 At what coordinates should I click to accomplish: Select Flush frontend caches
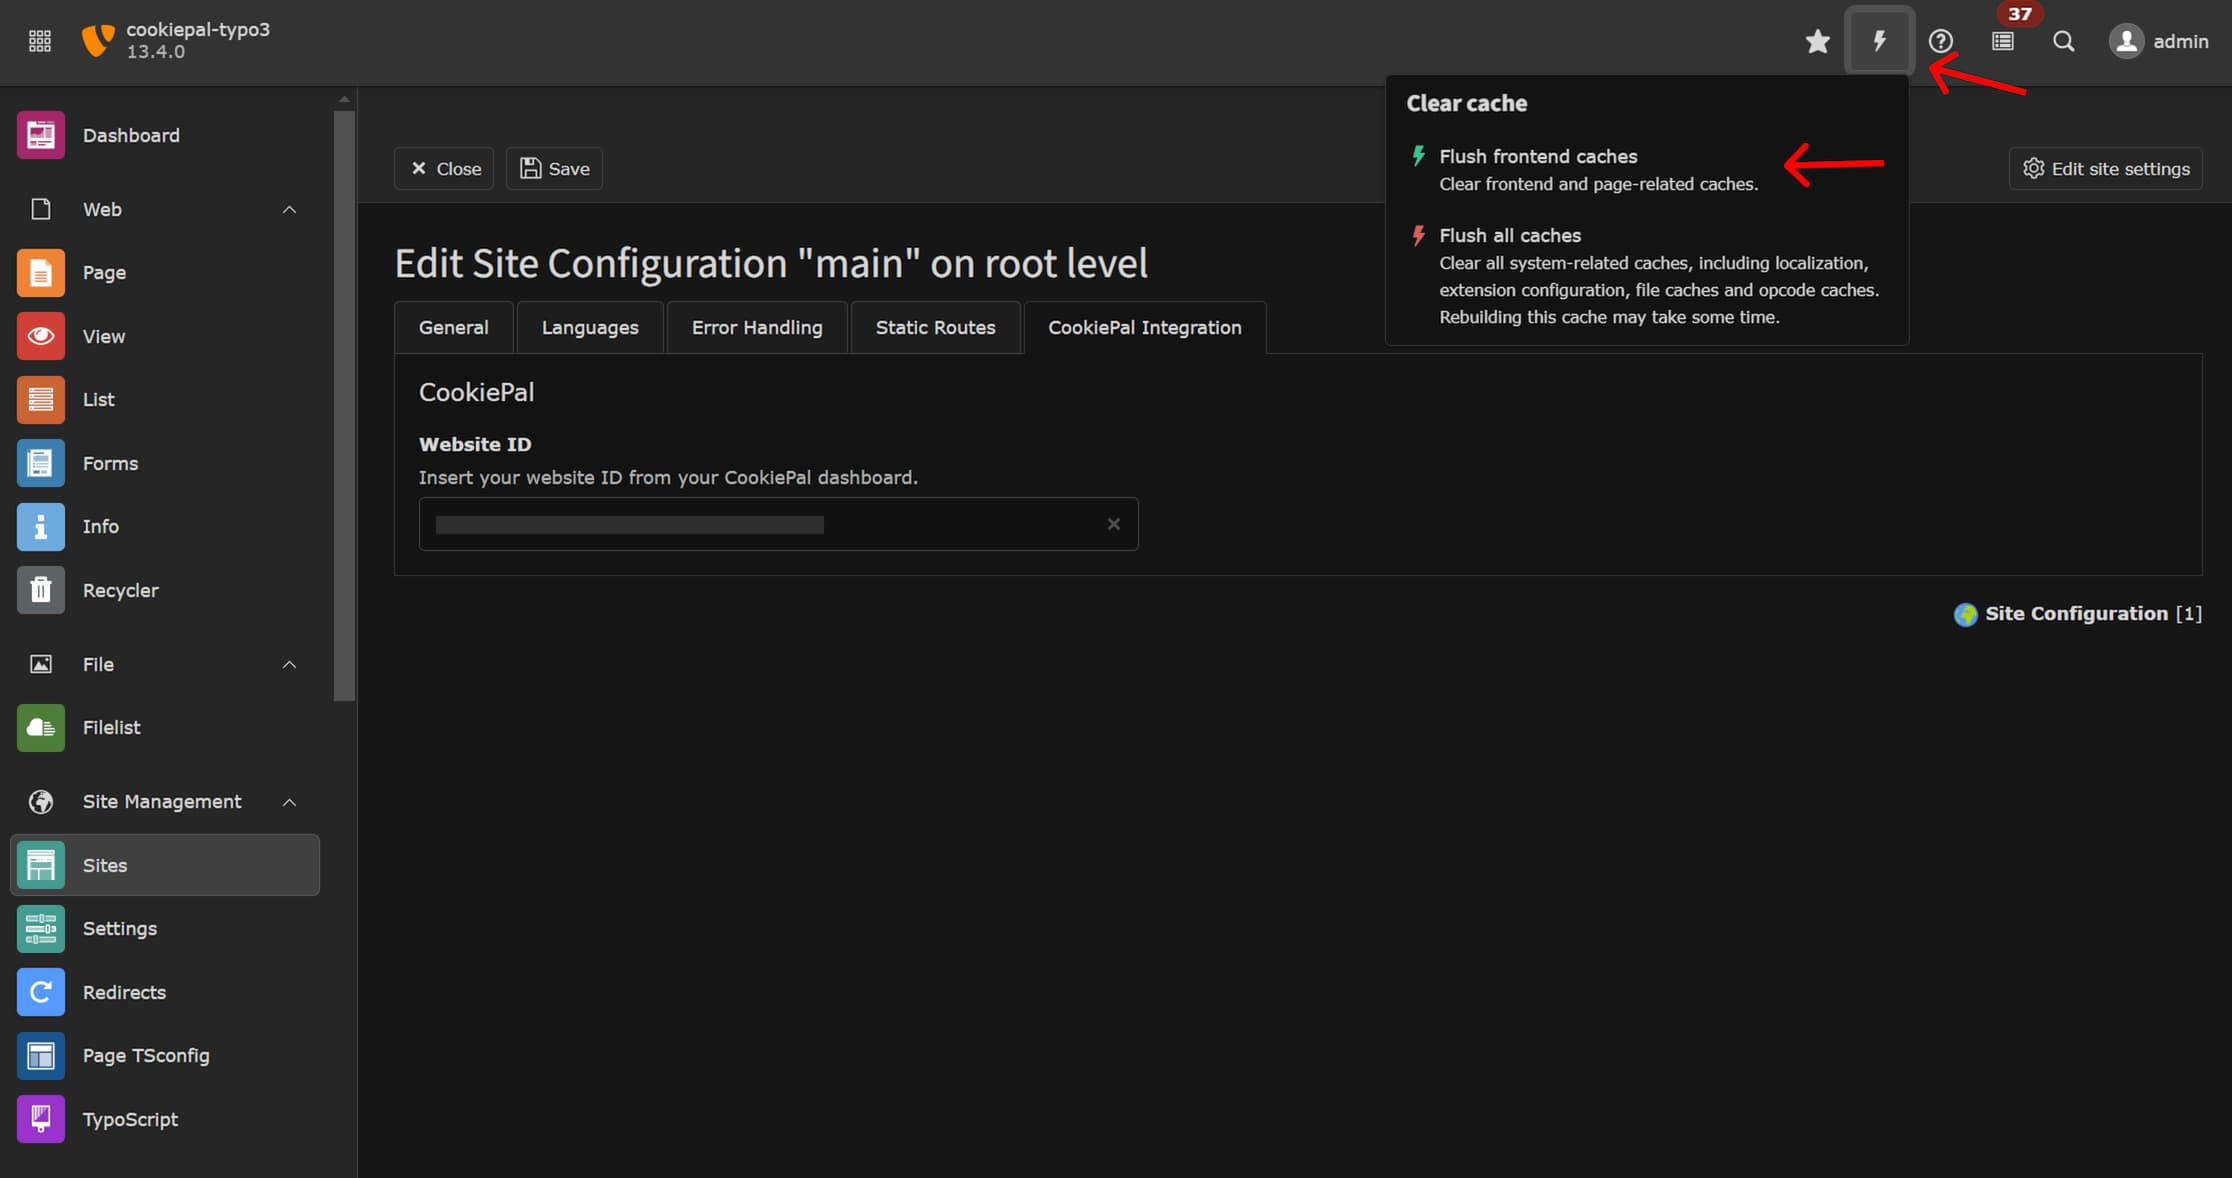coord(1537,156)
